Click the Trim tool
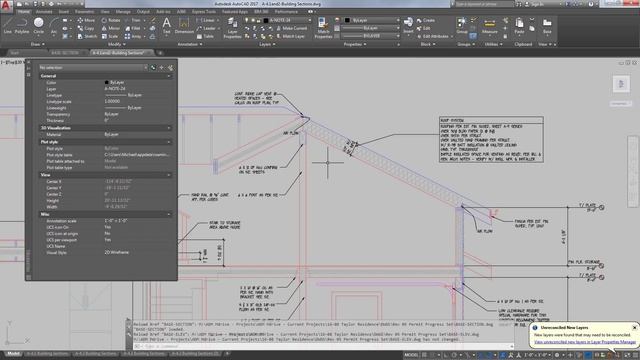This screenshot has height=360, width=640. pyautogui.click(x=133, y=20)
